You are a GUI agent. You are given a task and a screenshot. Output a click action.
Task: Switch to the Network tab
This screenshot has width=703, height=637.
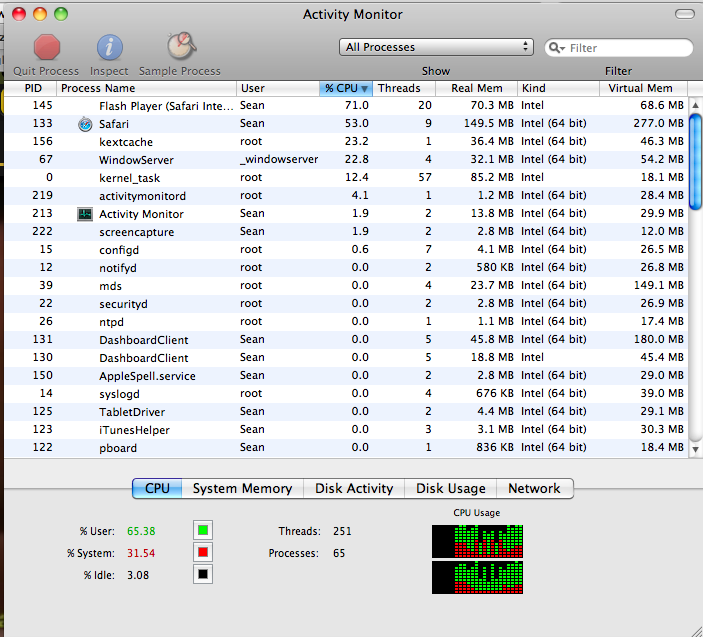pos(534,488)
